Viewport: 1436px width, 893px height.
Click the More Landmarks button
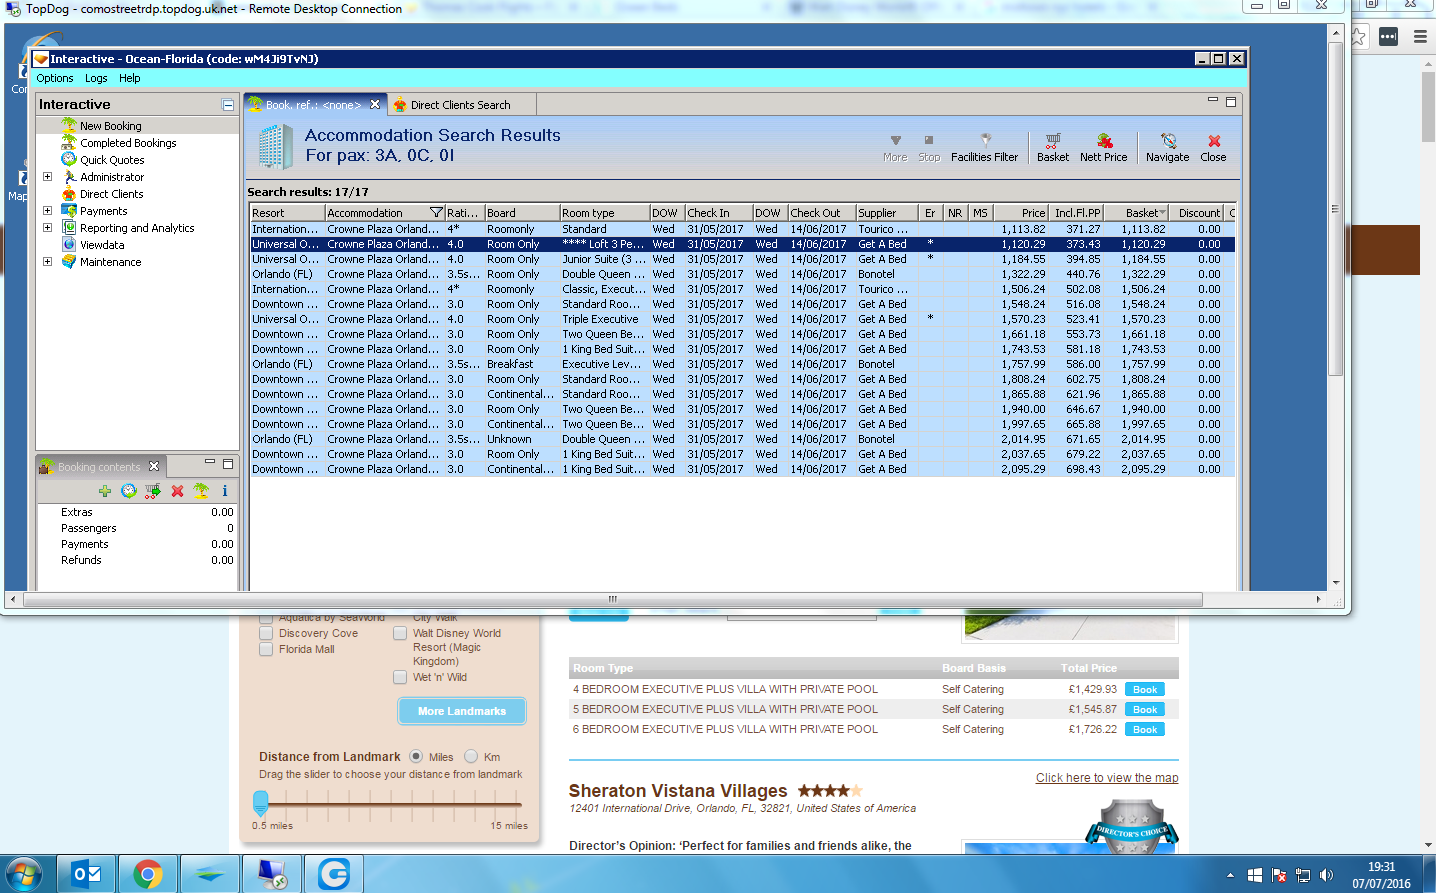click(462, 711)
